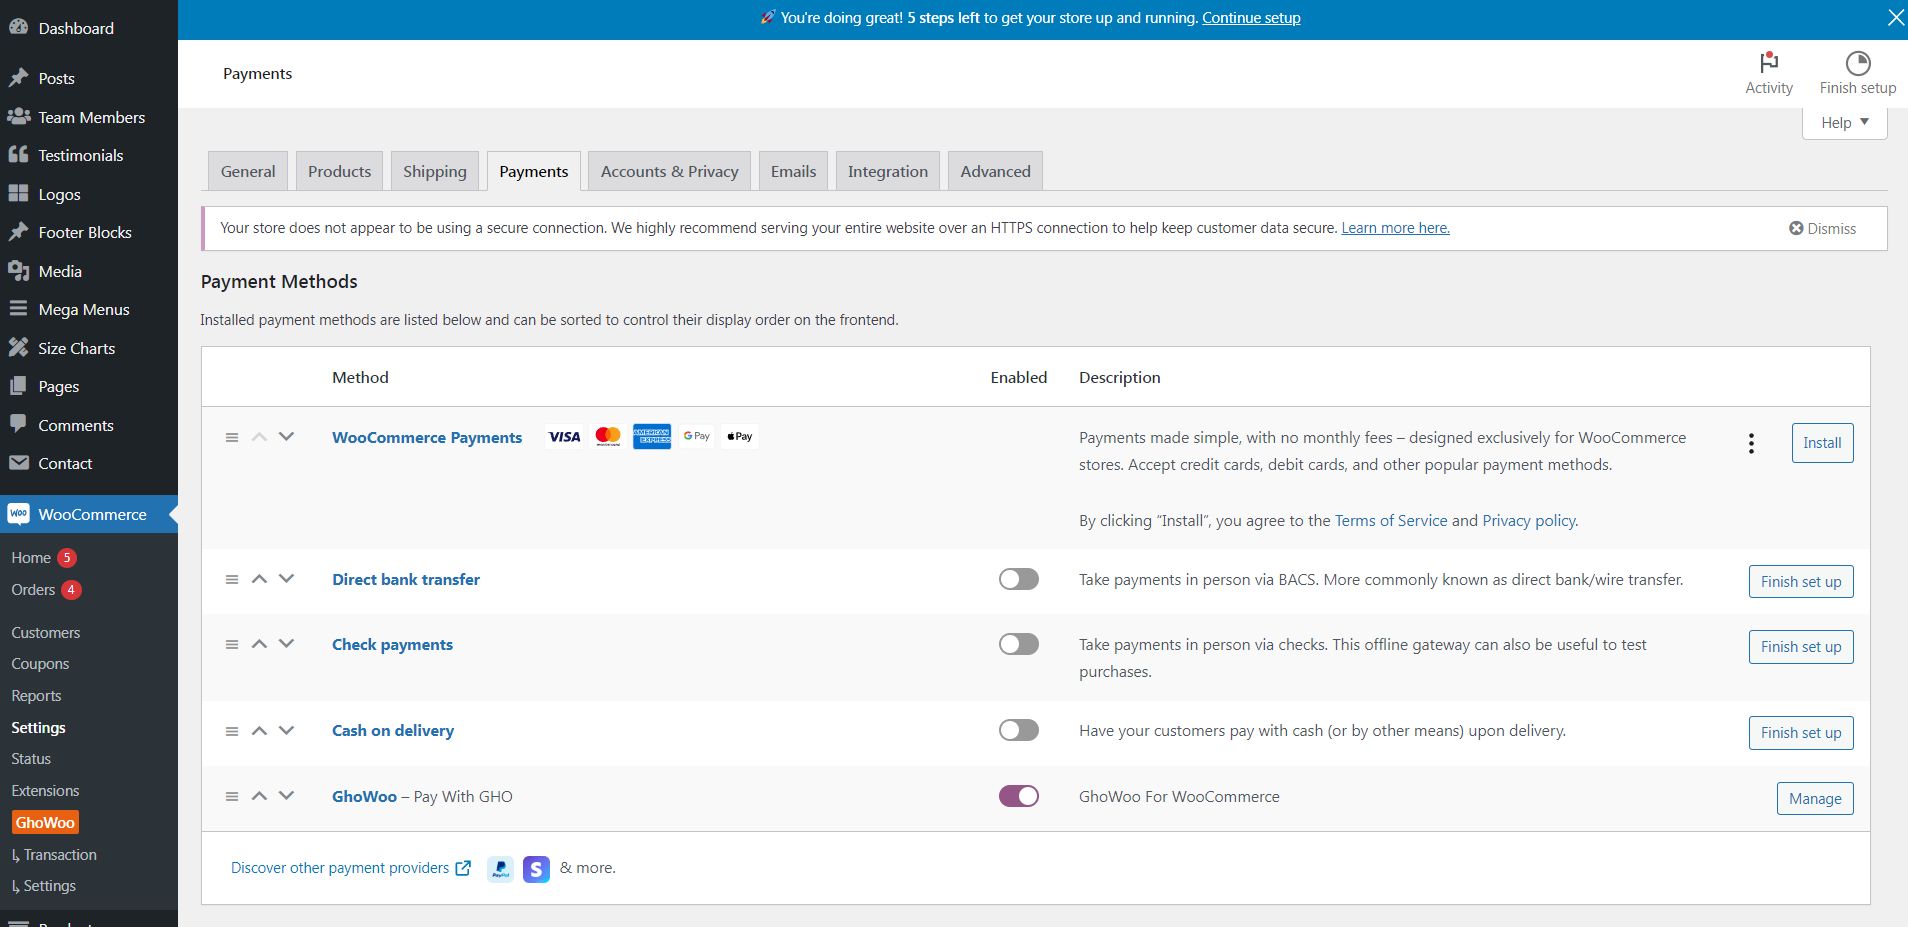Click the Finish setup progress icon
Screen dimensions: 1908x927
tap(1858, 63)
